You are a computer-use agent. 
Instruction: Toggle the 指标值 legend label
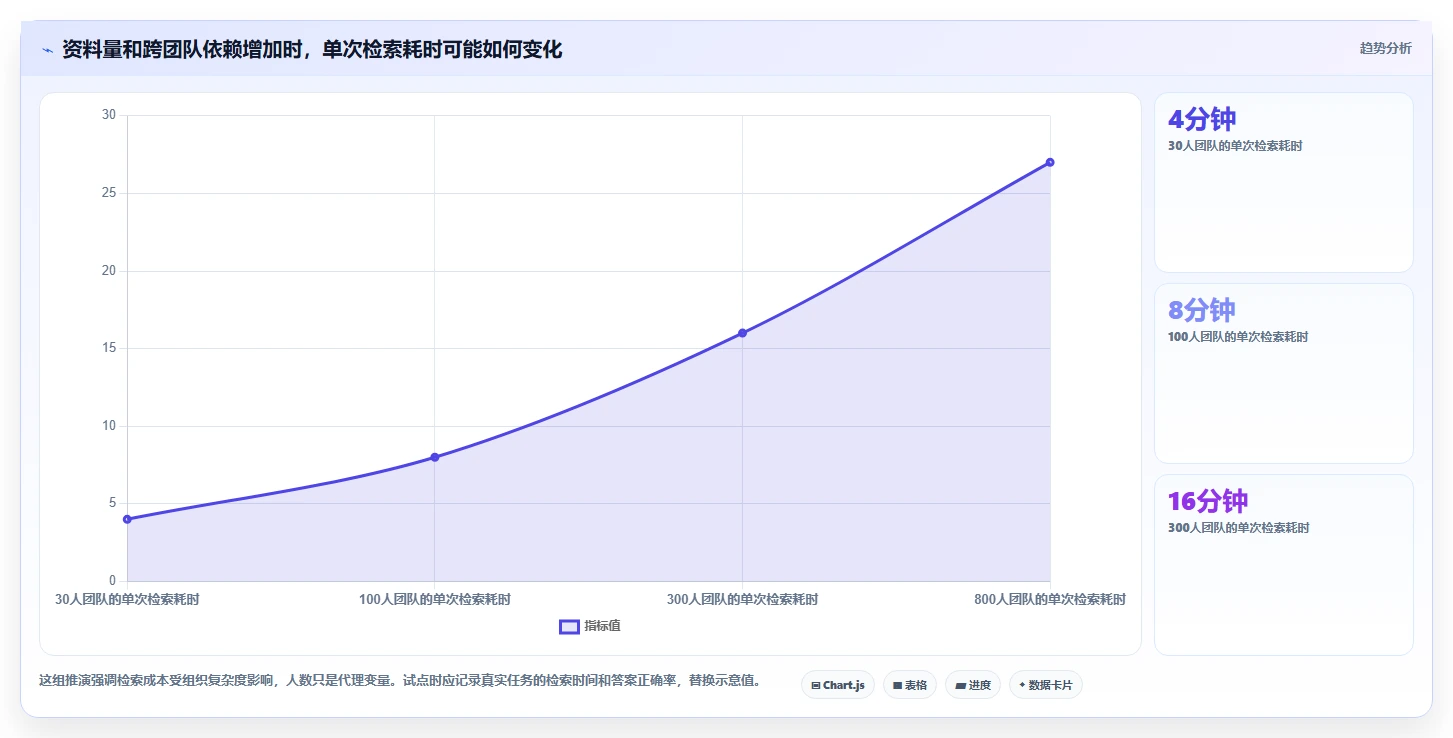[602, 626]
